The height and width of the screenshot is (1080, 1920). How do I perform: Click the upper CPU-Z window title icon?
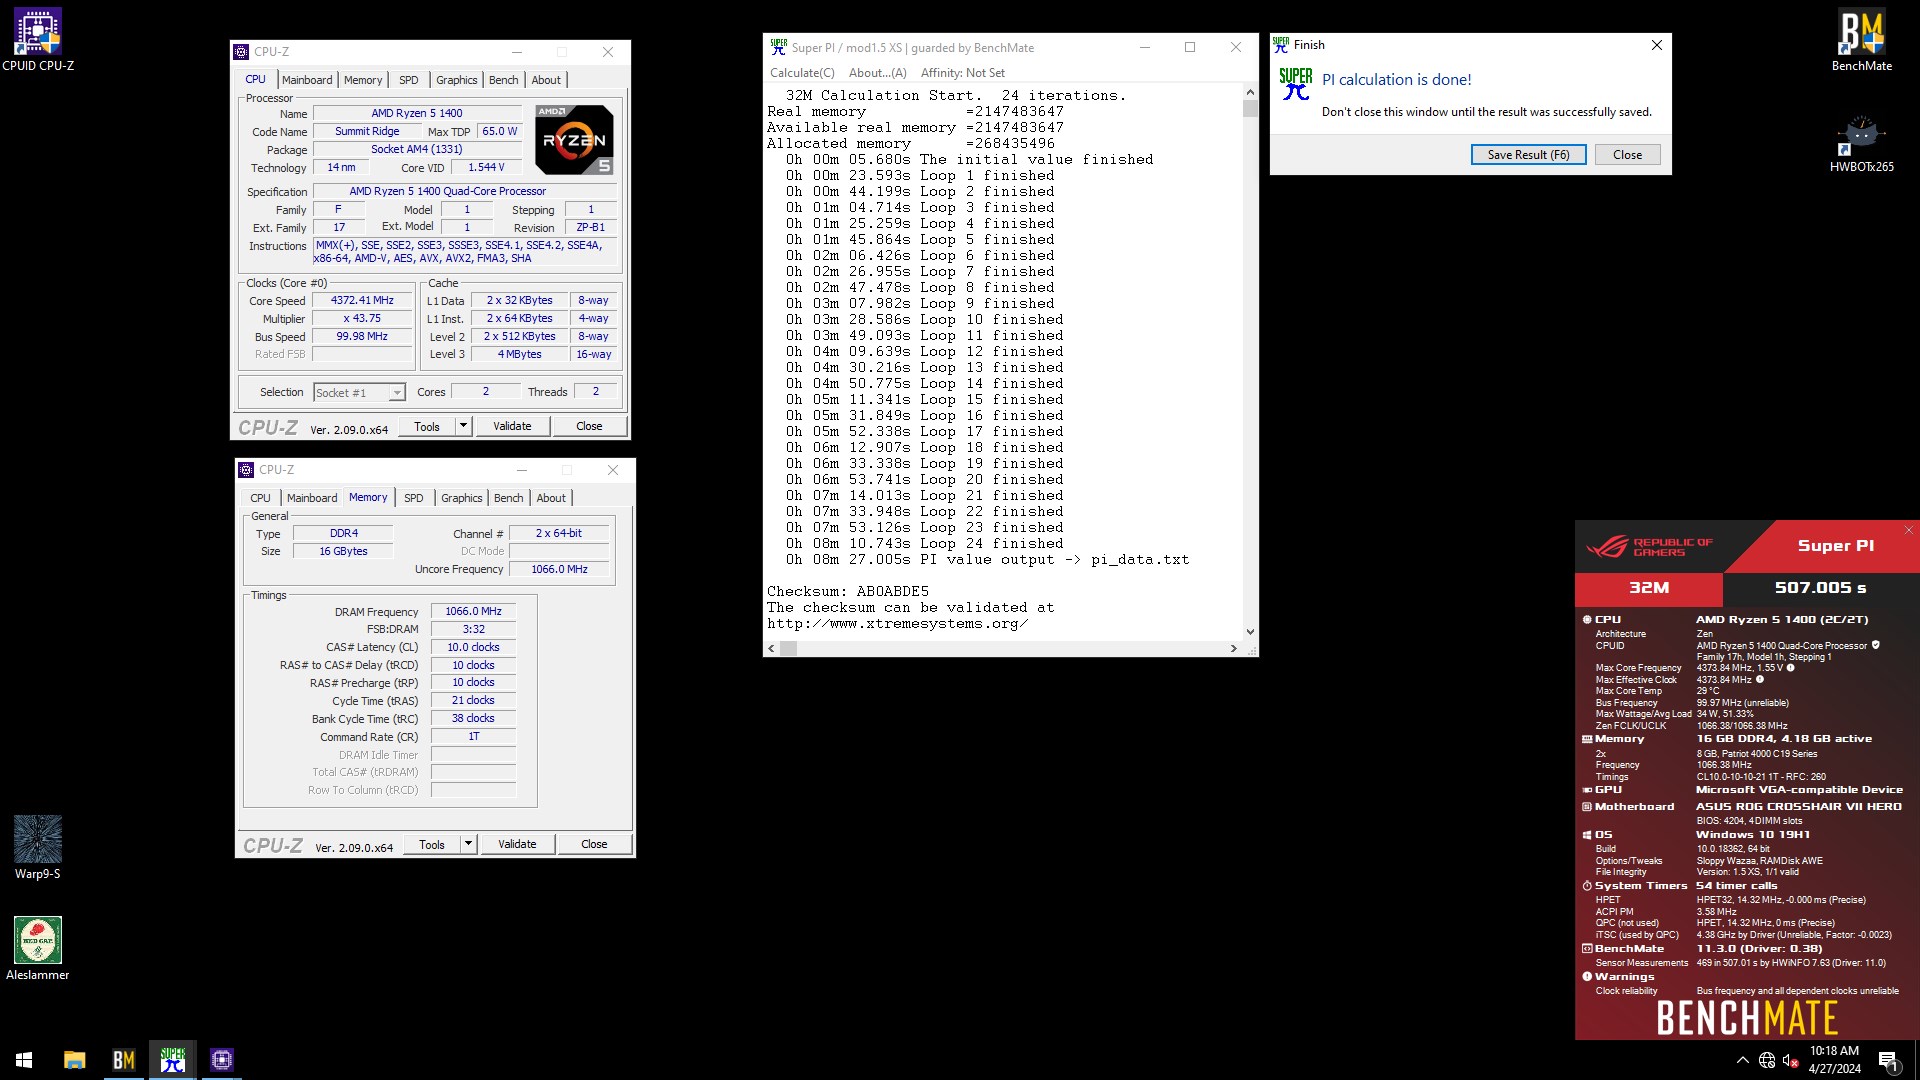pos(241,52)
